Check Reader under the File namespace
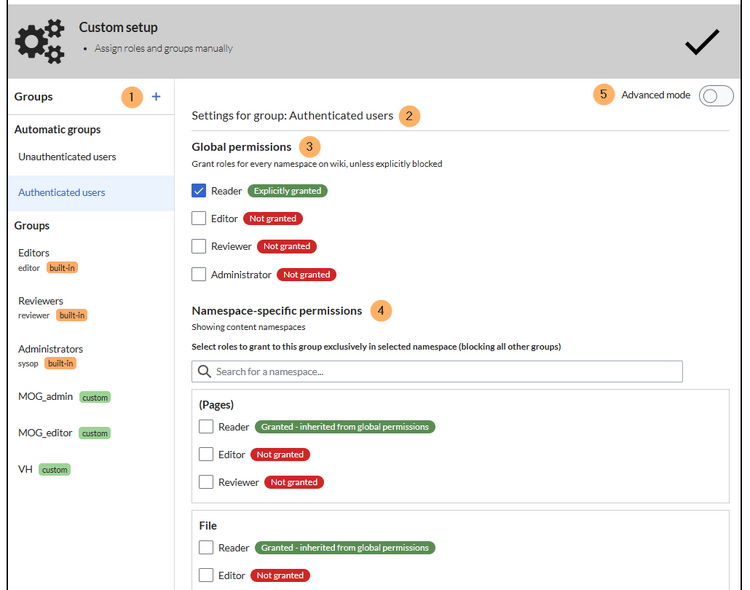Viewport: 750px width, 590px height. click(206, 548)
